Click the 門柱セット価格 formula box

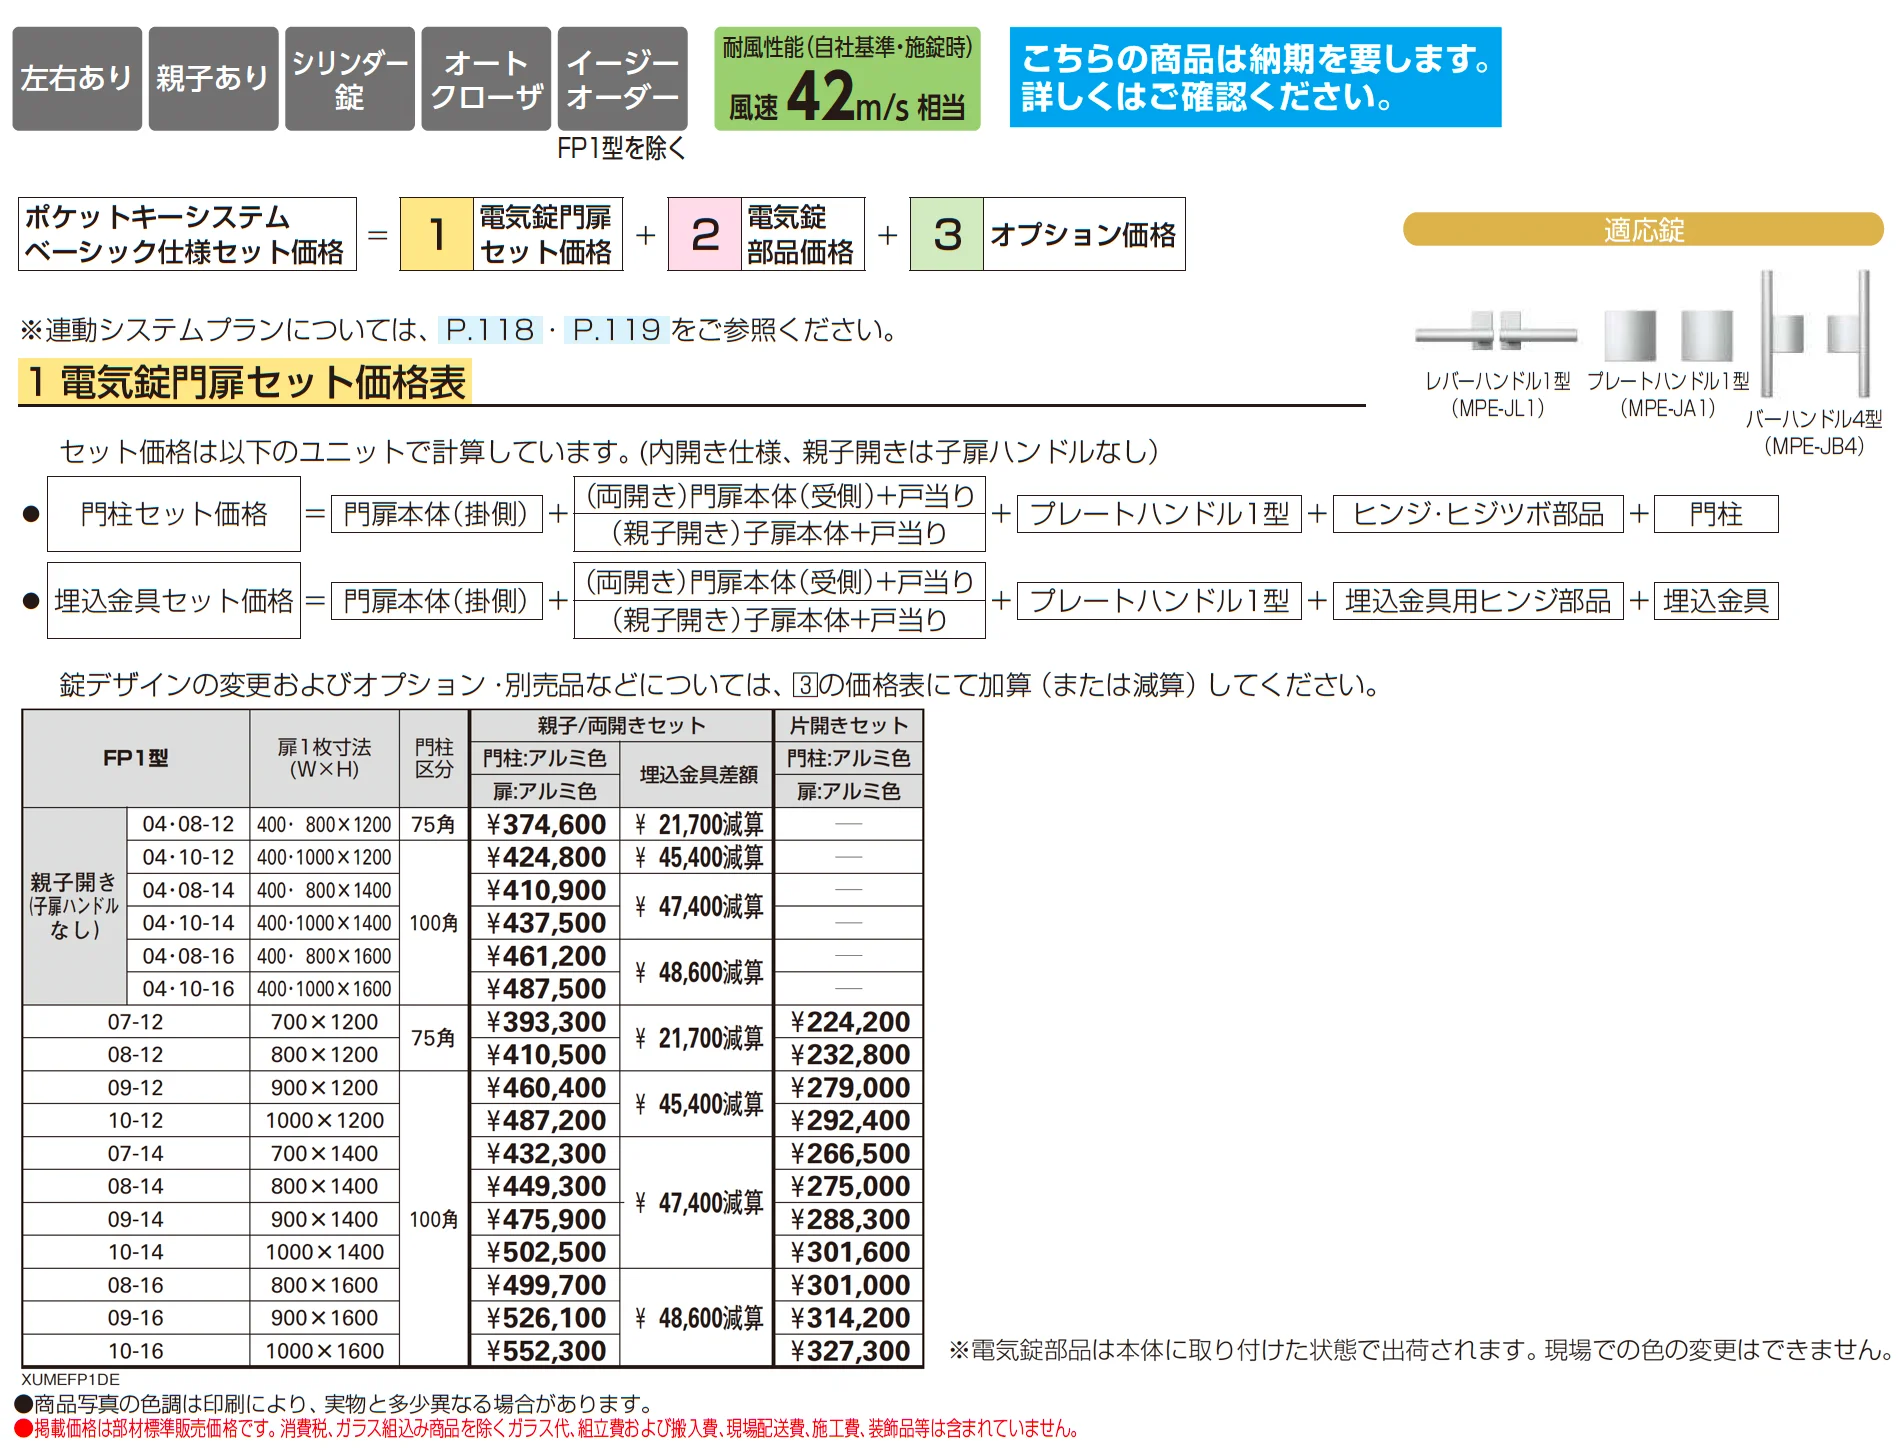coord(174,514)
